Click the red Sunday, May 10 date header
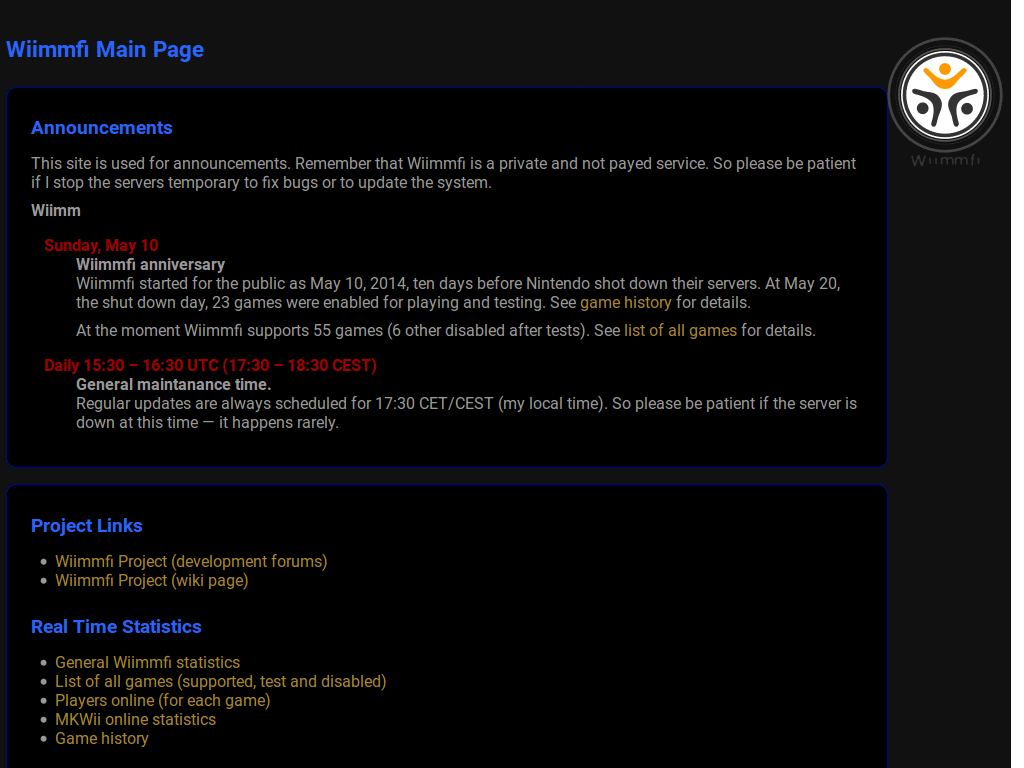 101,245
